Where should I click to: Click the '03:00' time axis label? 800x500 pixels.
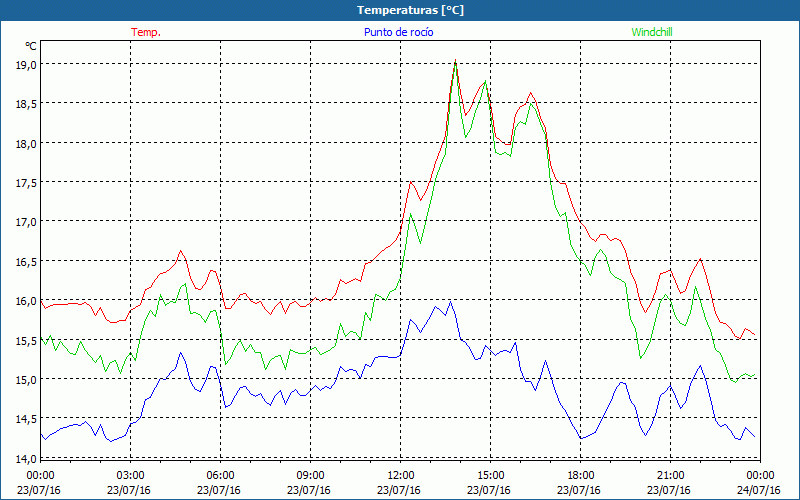(131, 476)
